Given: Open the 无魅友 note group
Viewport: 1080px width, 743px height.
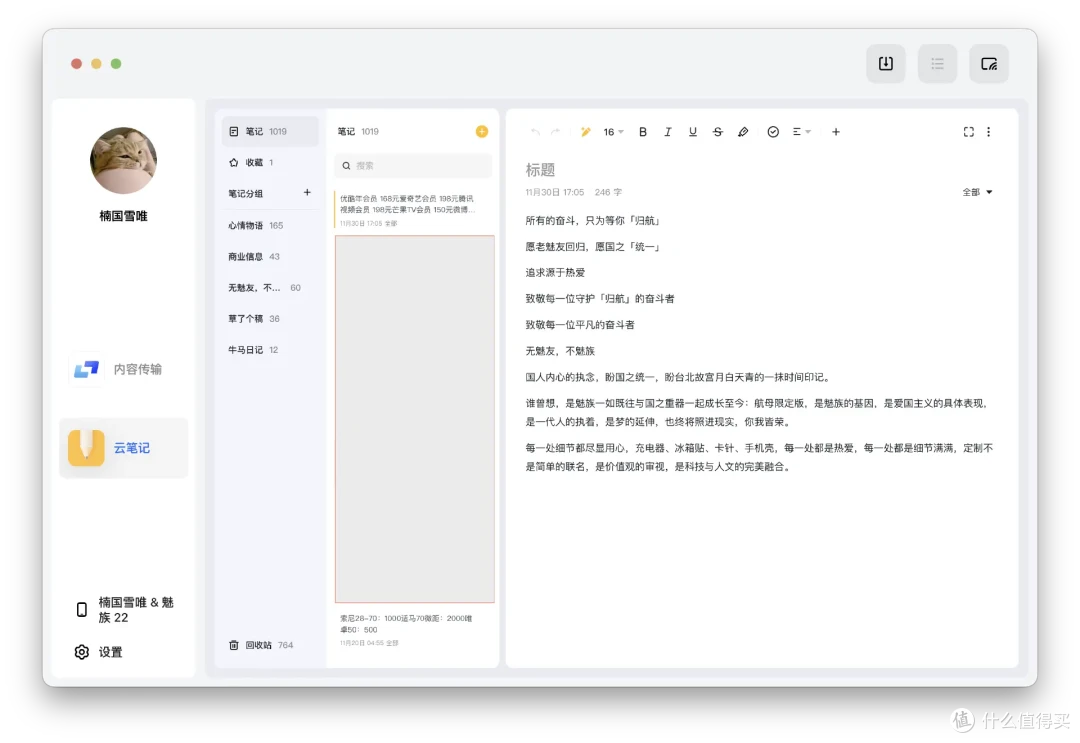Looking at the screenshot, I should [270, 287].
